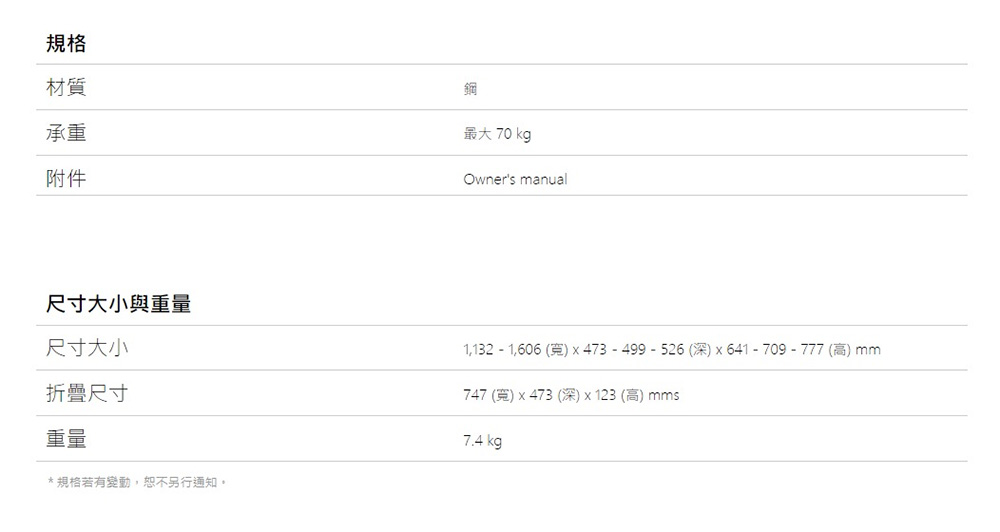
Task: Select the 附件 row label
Action: [66, 178]
